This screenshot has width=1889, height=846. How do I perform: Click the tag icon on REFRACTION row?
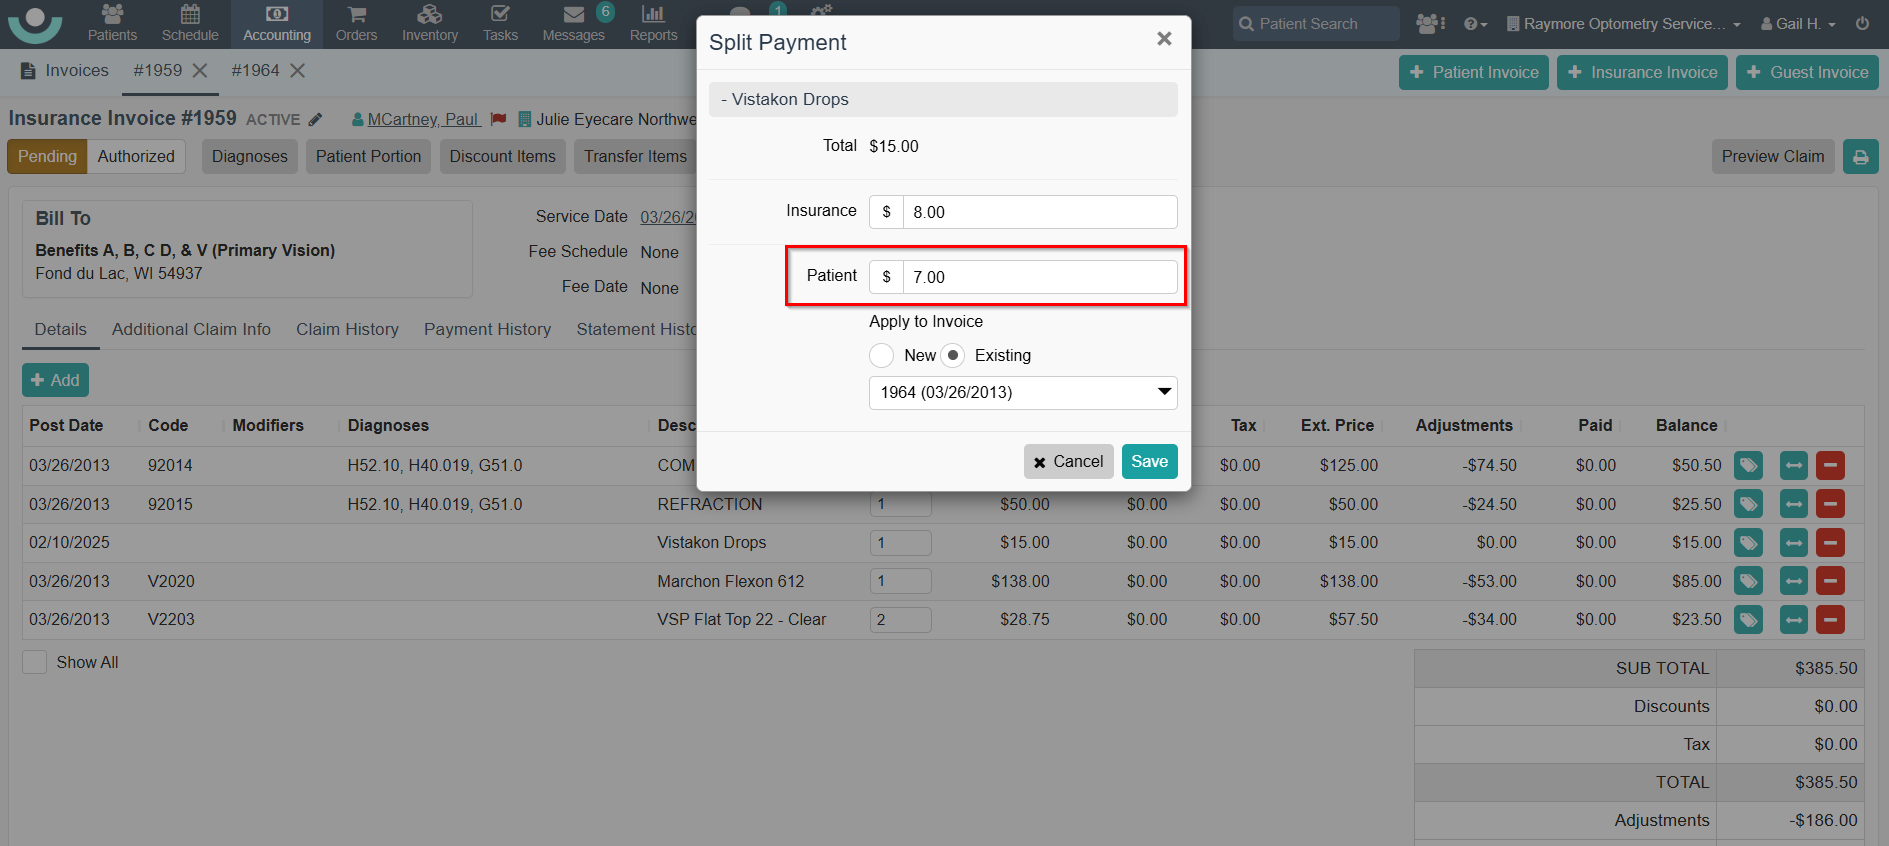[1748, 504]
